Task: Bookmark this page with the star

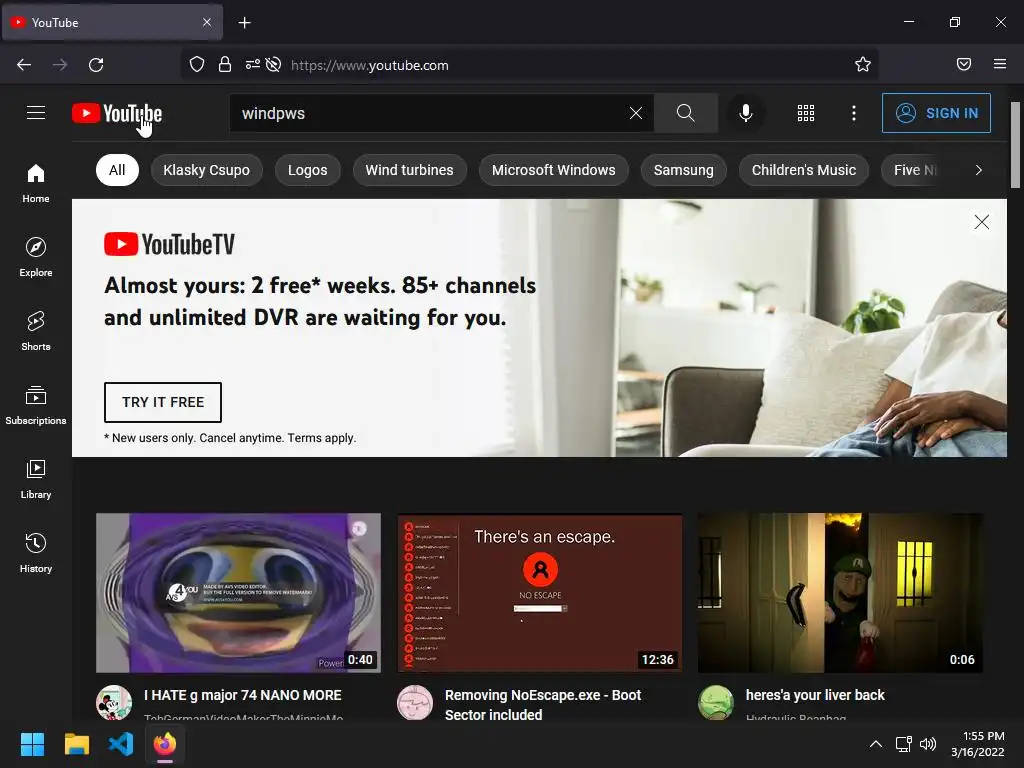Action: (863, 64)
